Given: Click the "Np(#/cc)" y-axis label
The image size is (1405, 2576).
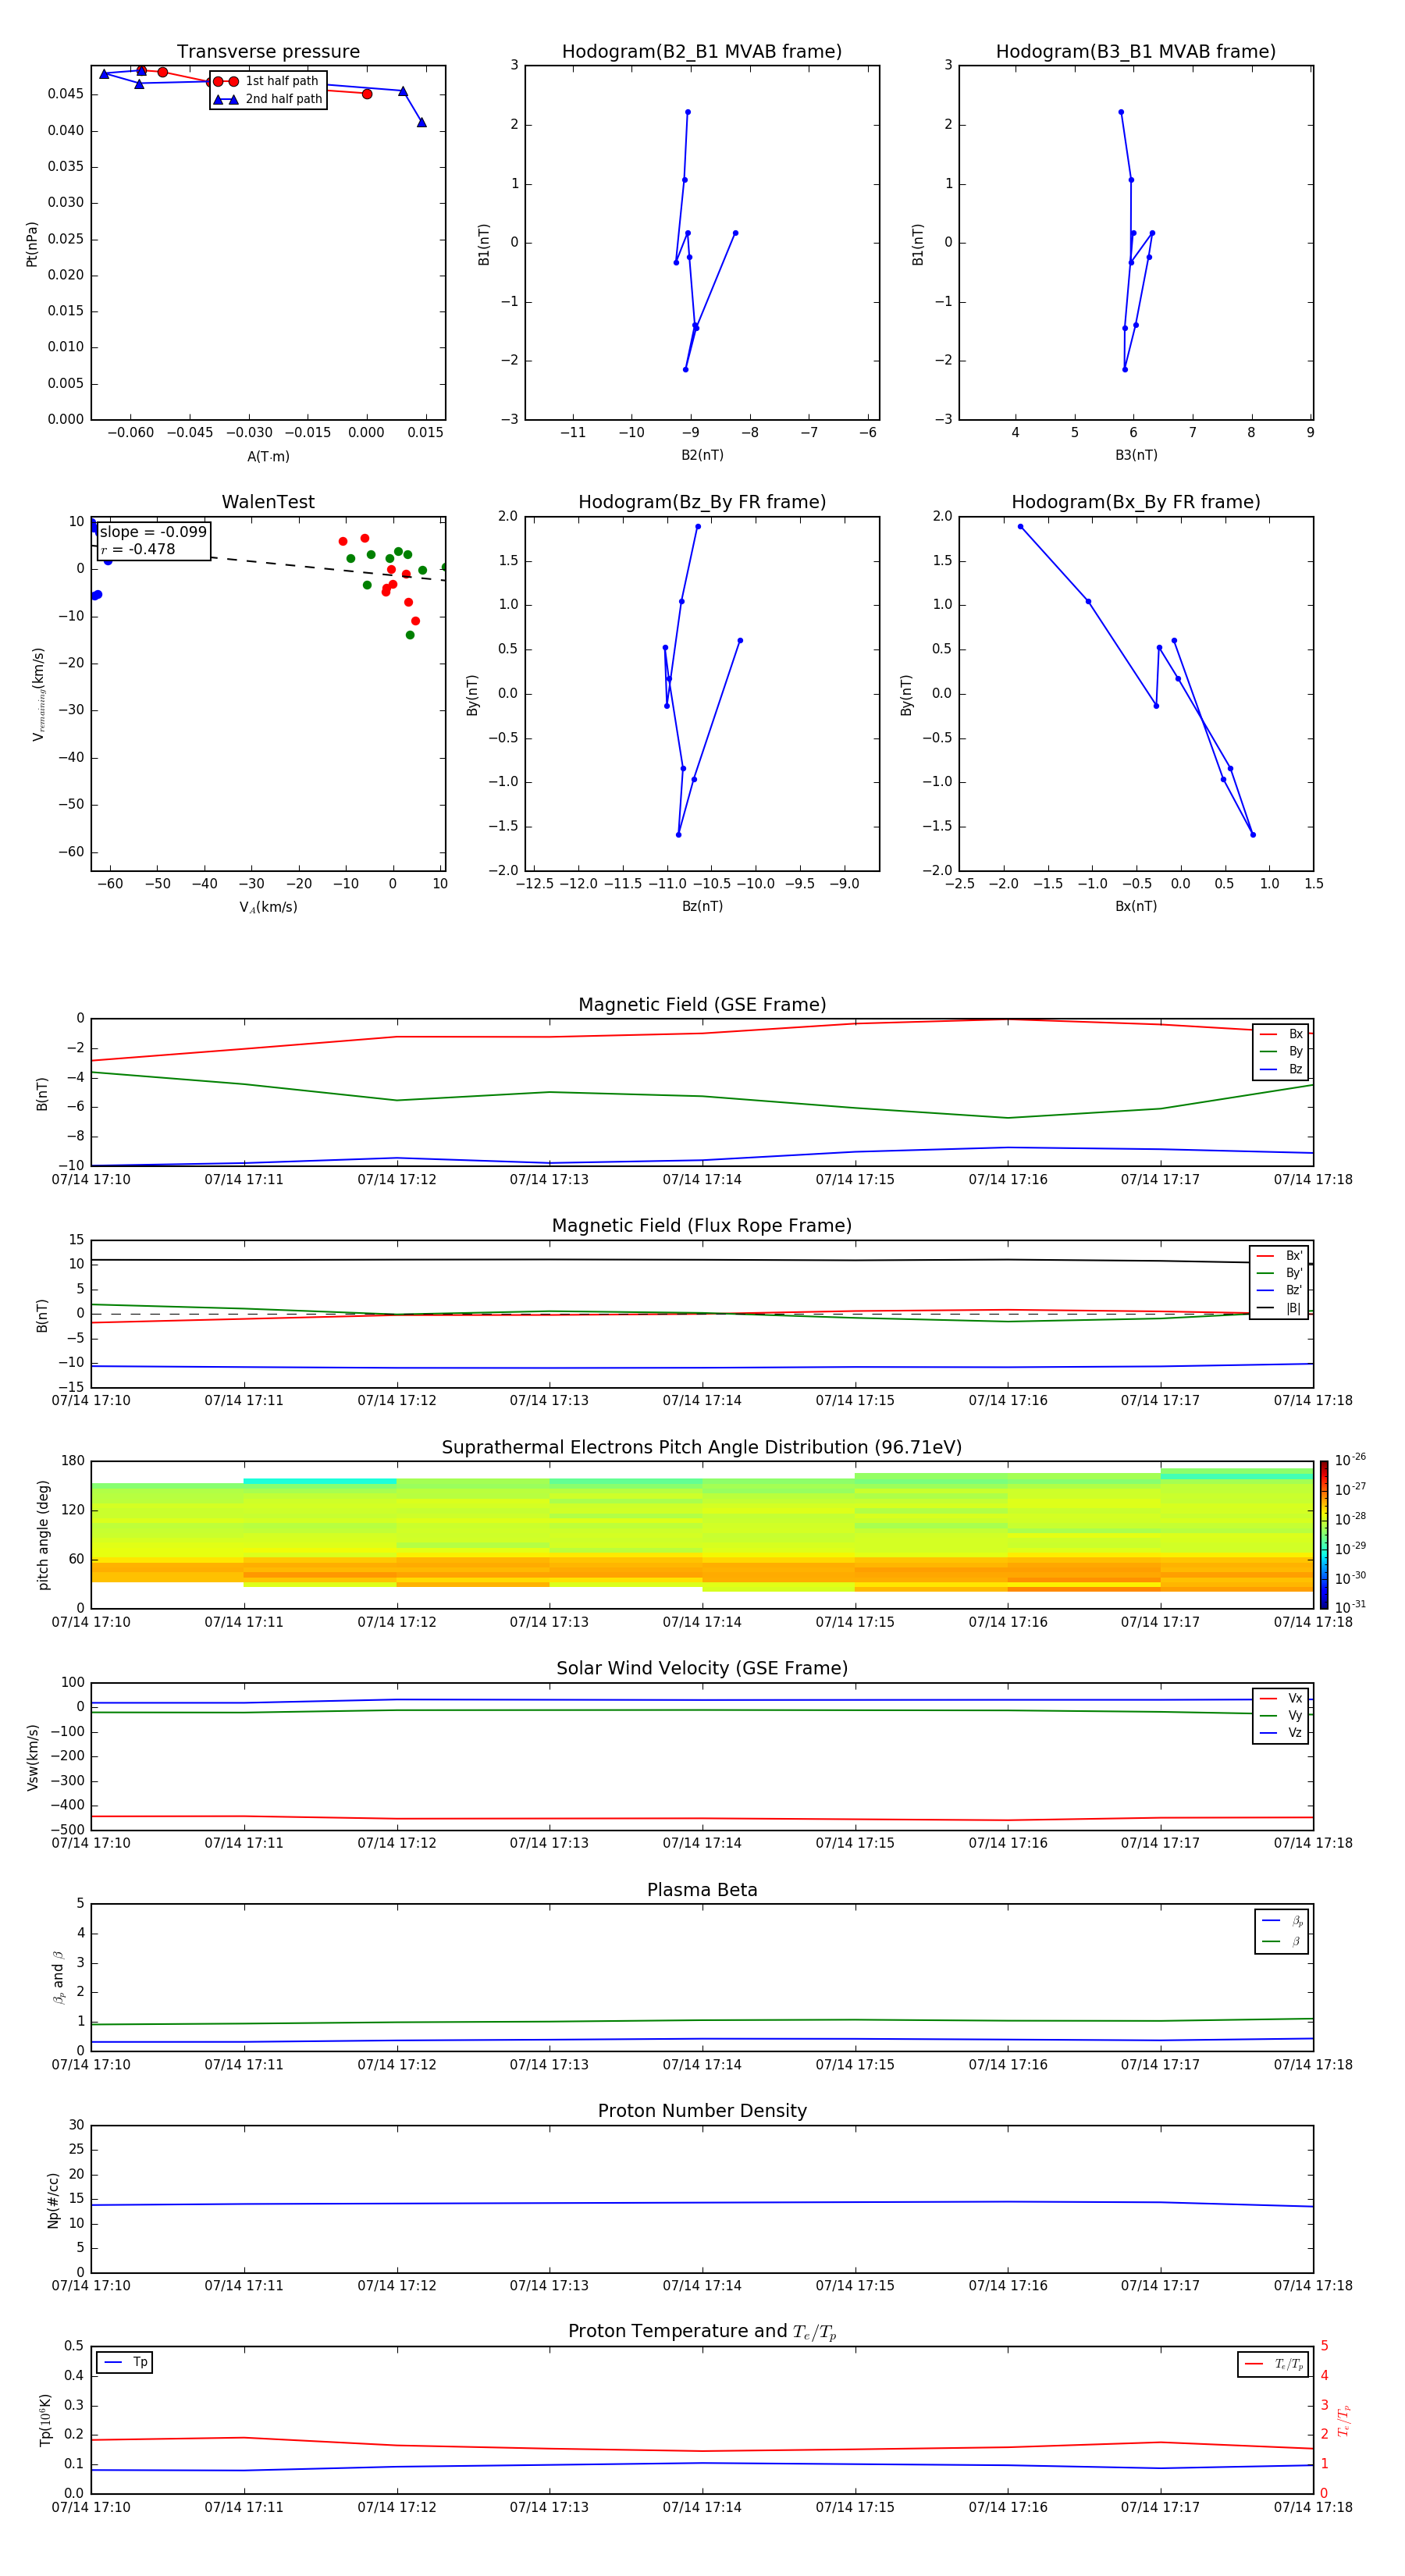Looking at the screenshot, I should pos(53,2200).
